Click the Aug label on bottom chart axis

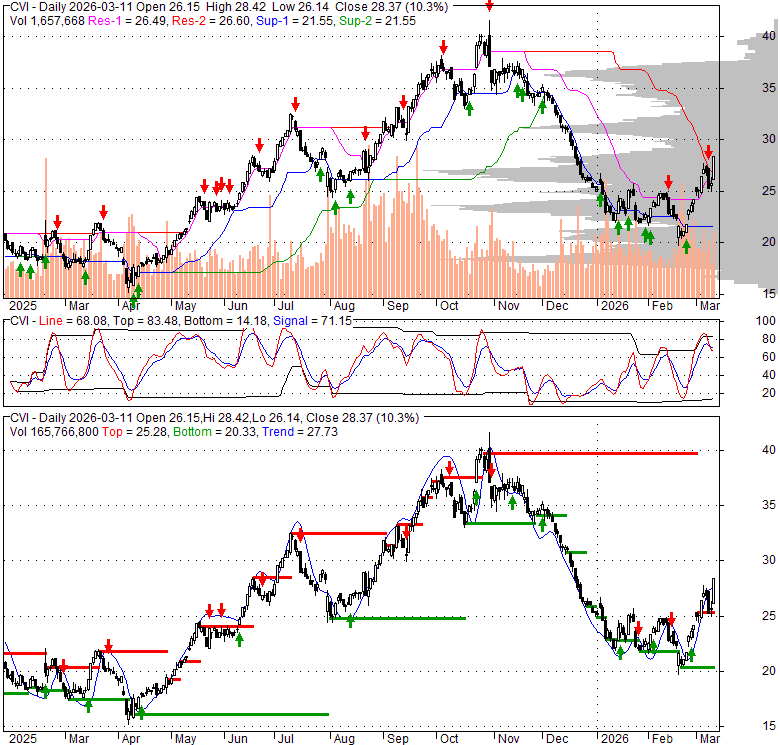[x=344, y=739]
